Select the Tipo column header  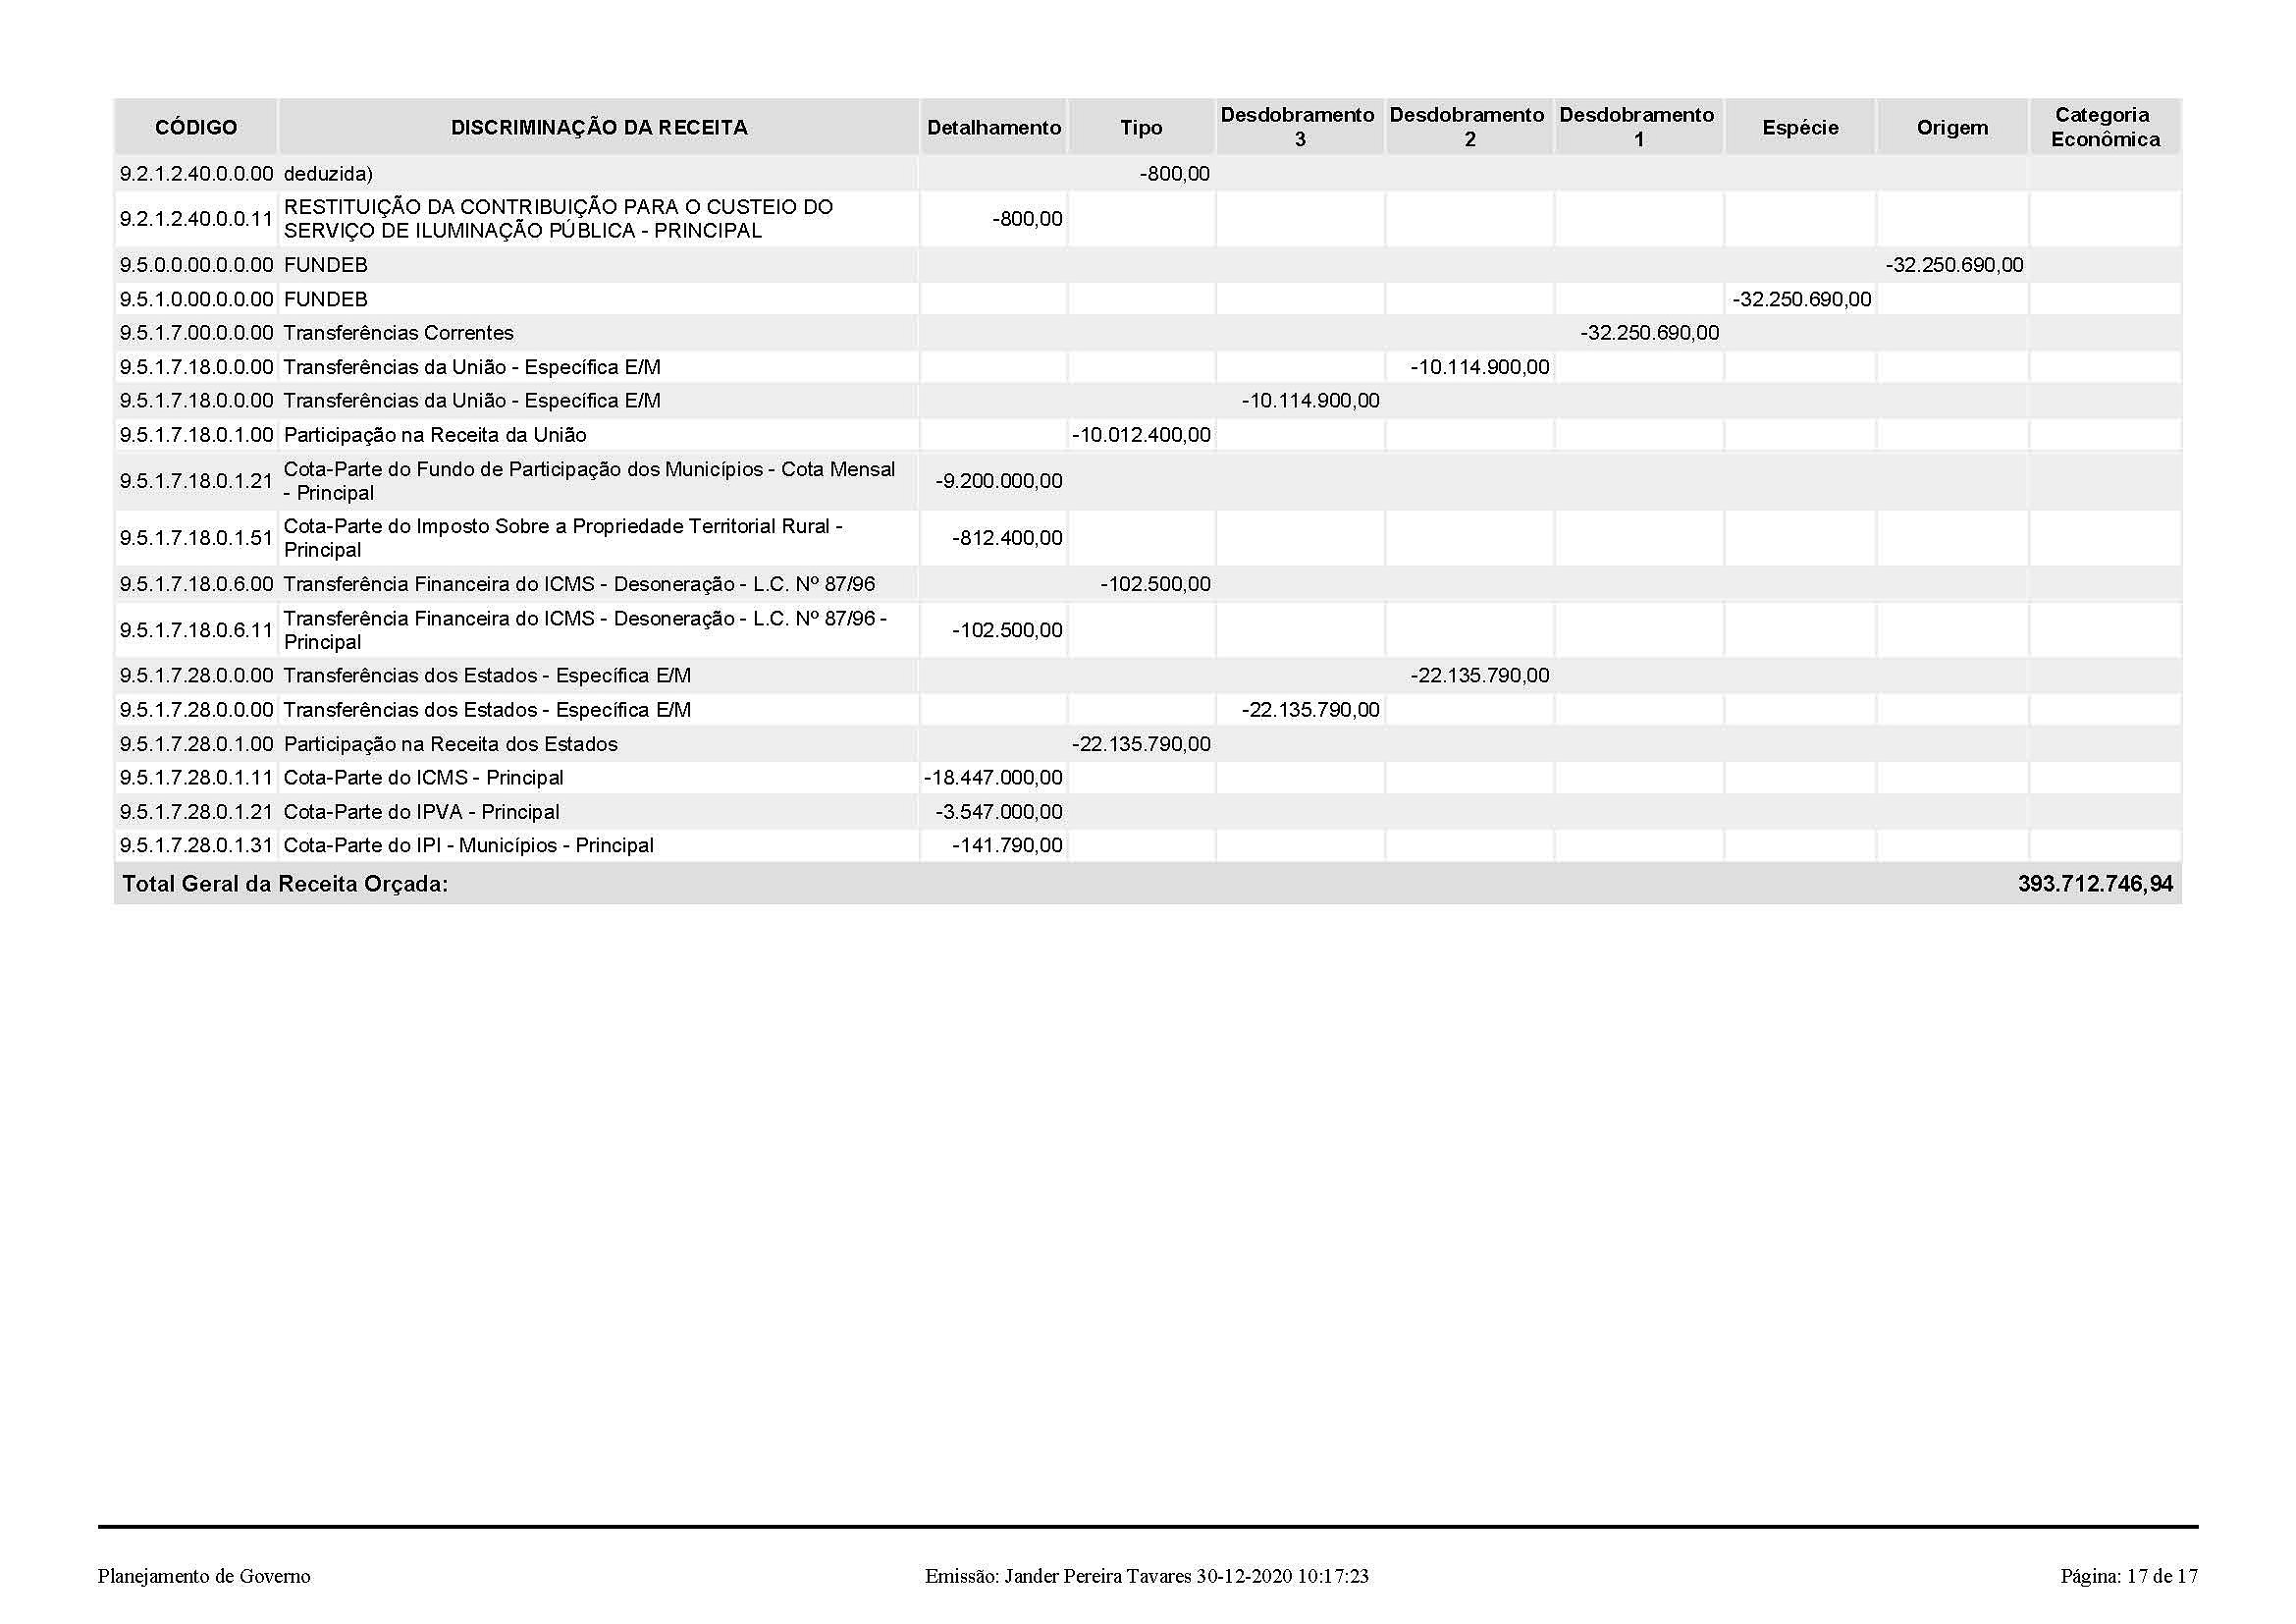point(1141,127)
